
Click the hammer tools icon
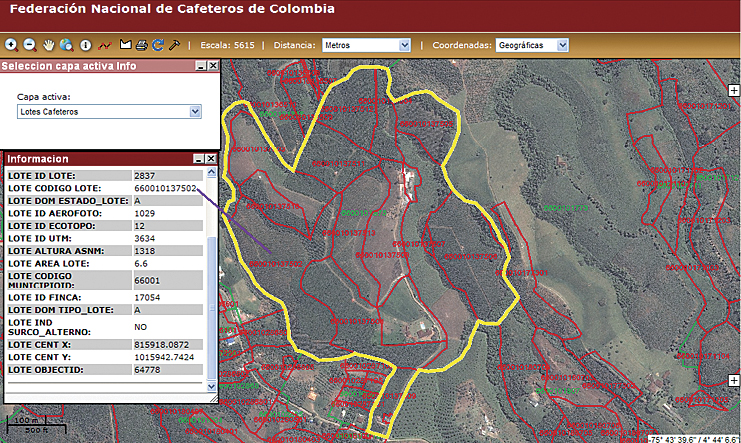[174, 45]
